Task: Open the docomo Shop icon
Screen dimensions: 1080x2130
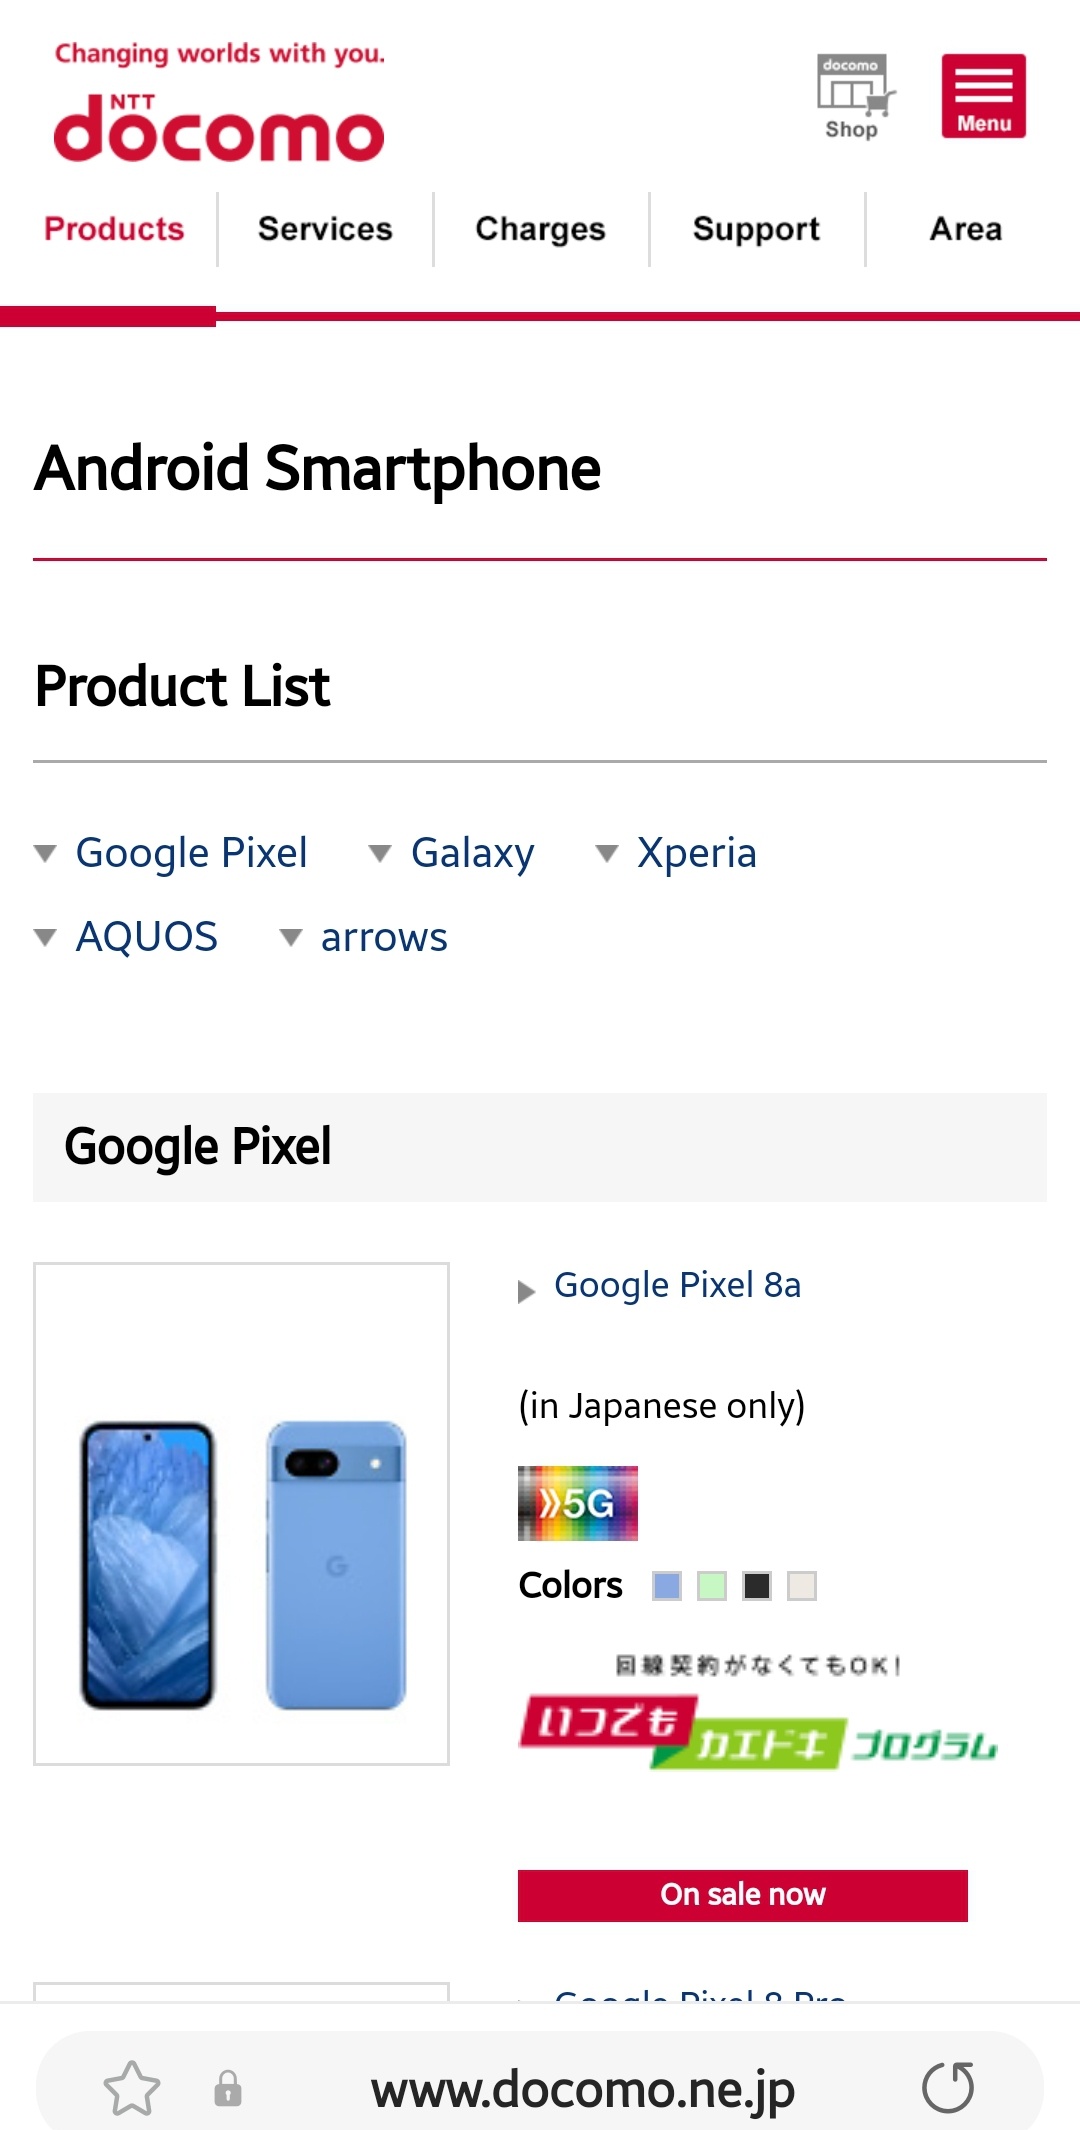Action: [853, 96]
